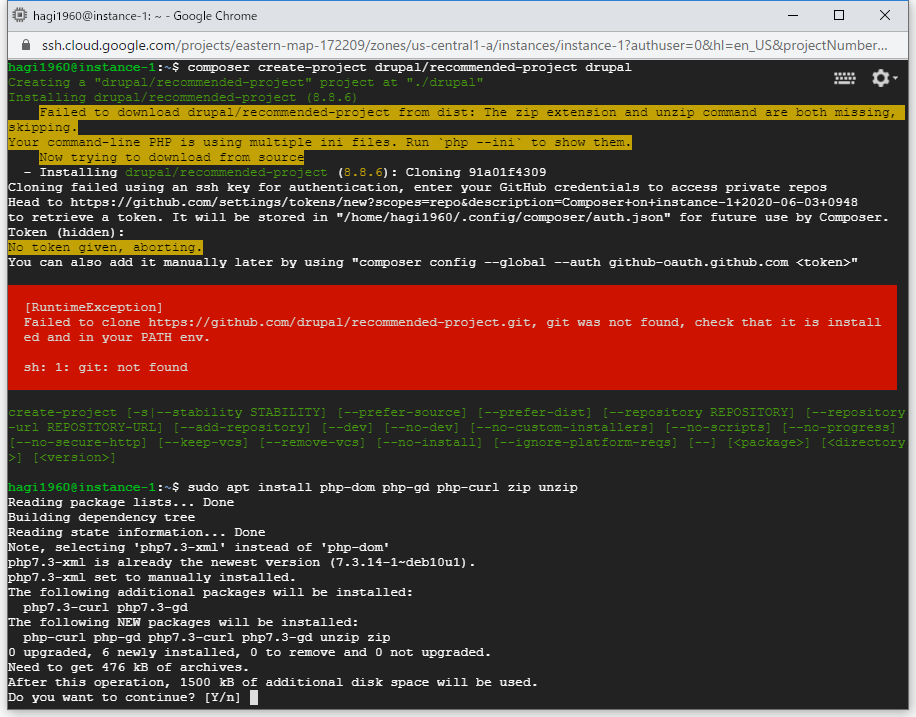
Task: Click the github.com/settings/tokens/new URL
Action: click(x=464, y=203)
